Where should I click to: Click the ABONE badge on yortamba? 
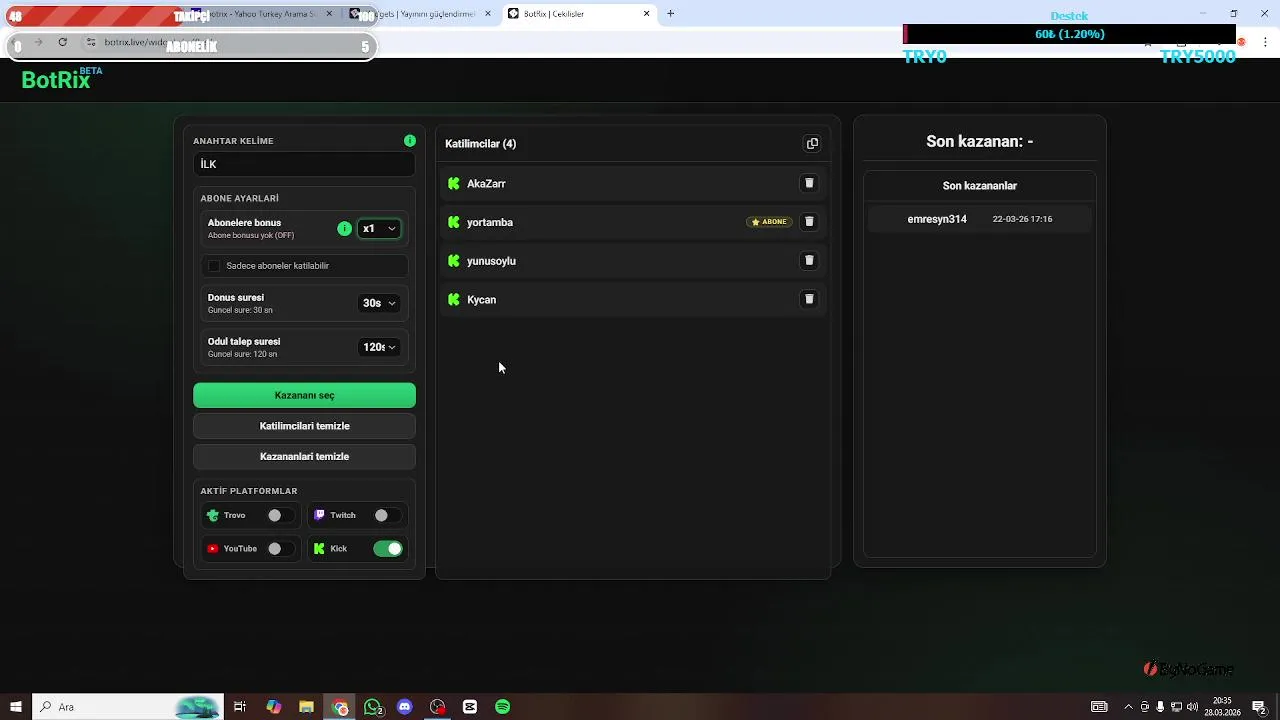pyautogui.click(x=769, y=222)
